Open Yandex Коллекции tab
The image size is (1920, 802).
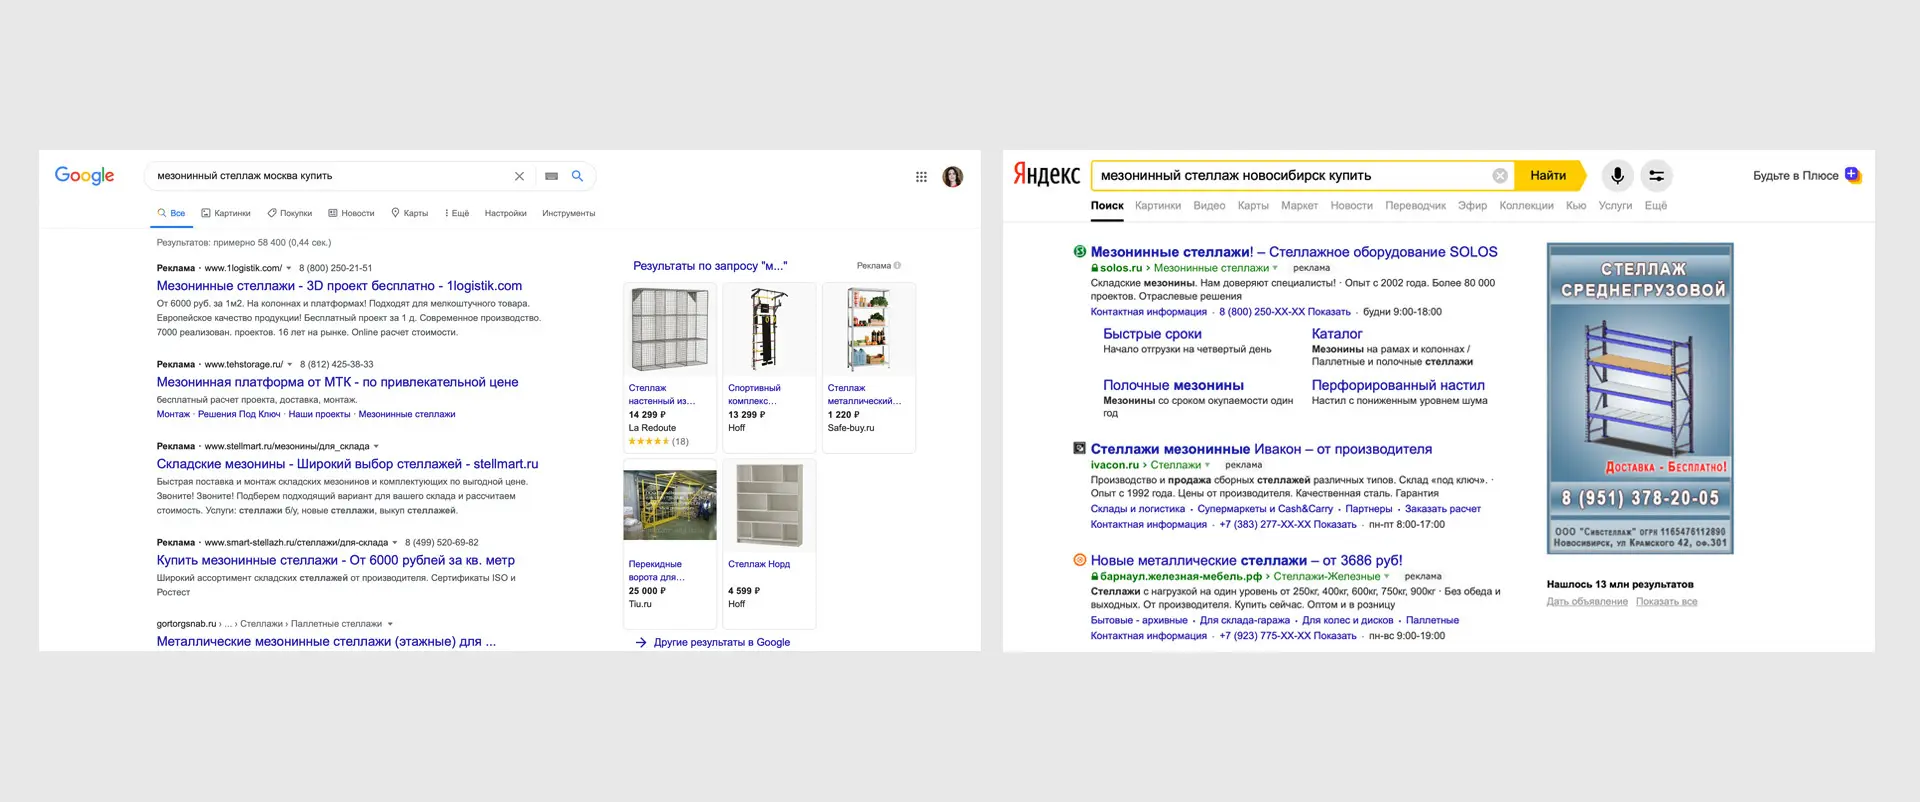click(x=1526, y=206)
